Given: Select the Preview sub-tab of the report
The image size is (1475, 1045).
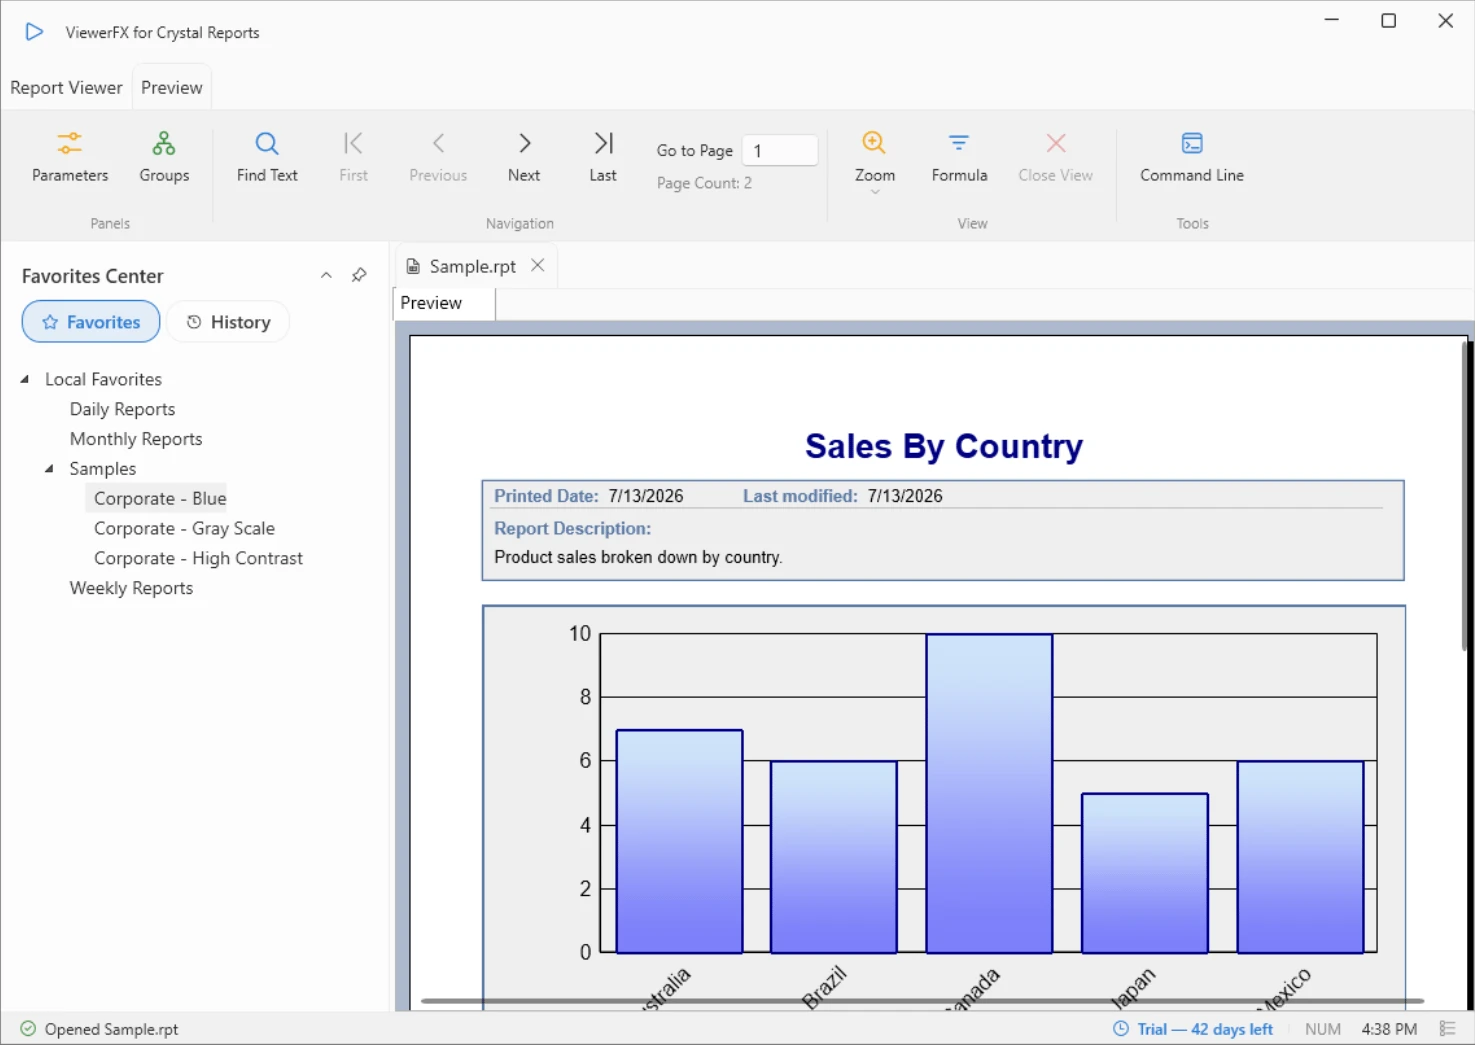Looking at the screenshot, I should 444,303.
